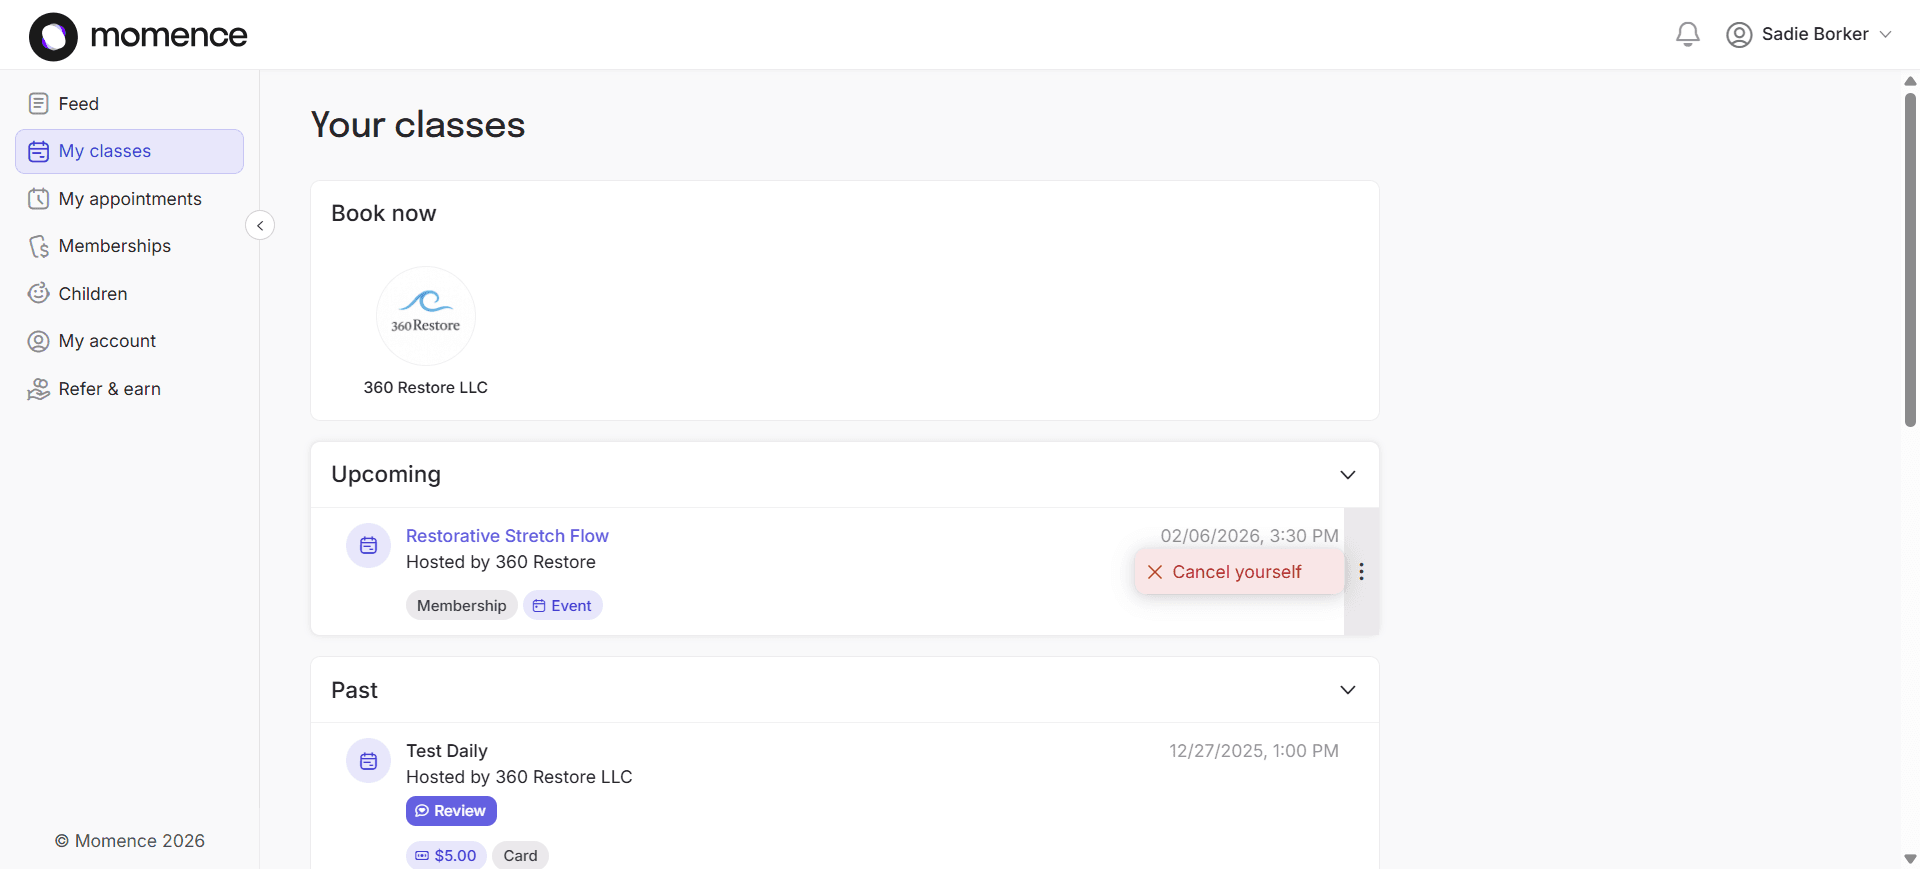Open the Memberships page
Screen dimensions: 1920x869
(130, 246)
